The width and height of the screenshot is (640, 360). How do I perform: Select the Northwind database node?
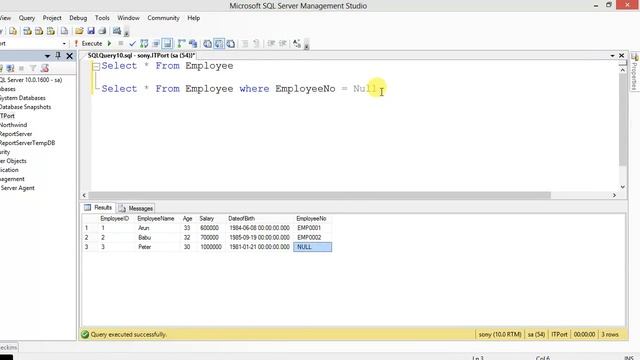click(13, 125)
